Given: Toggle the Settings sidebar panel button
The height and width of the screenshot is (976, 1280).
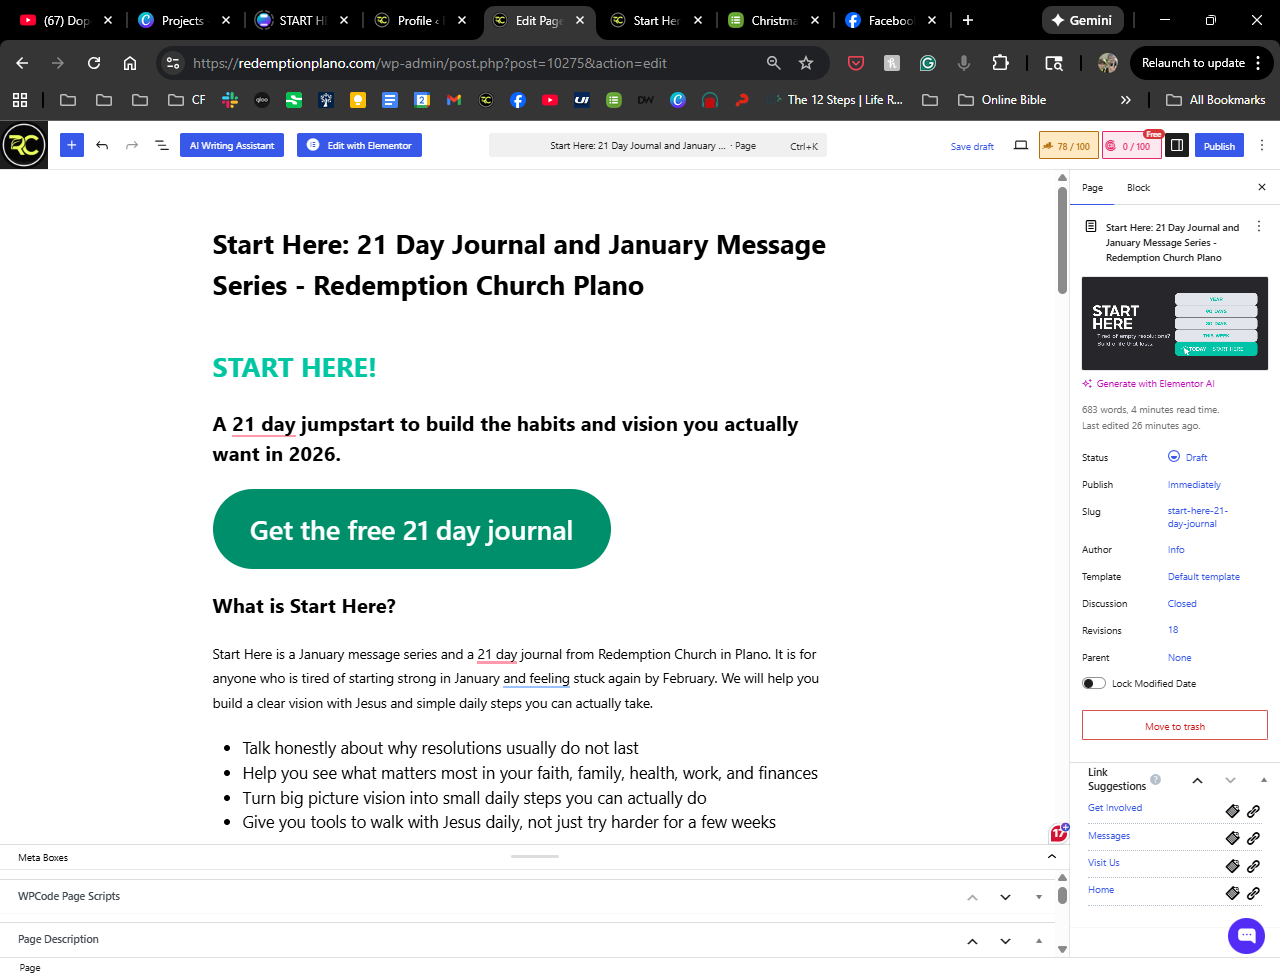Looking at the screenshot, I should pyautogui.click(x=1177, y=146).
